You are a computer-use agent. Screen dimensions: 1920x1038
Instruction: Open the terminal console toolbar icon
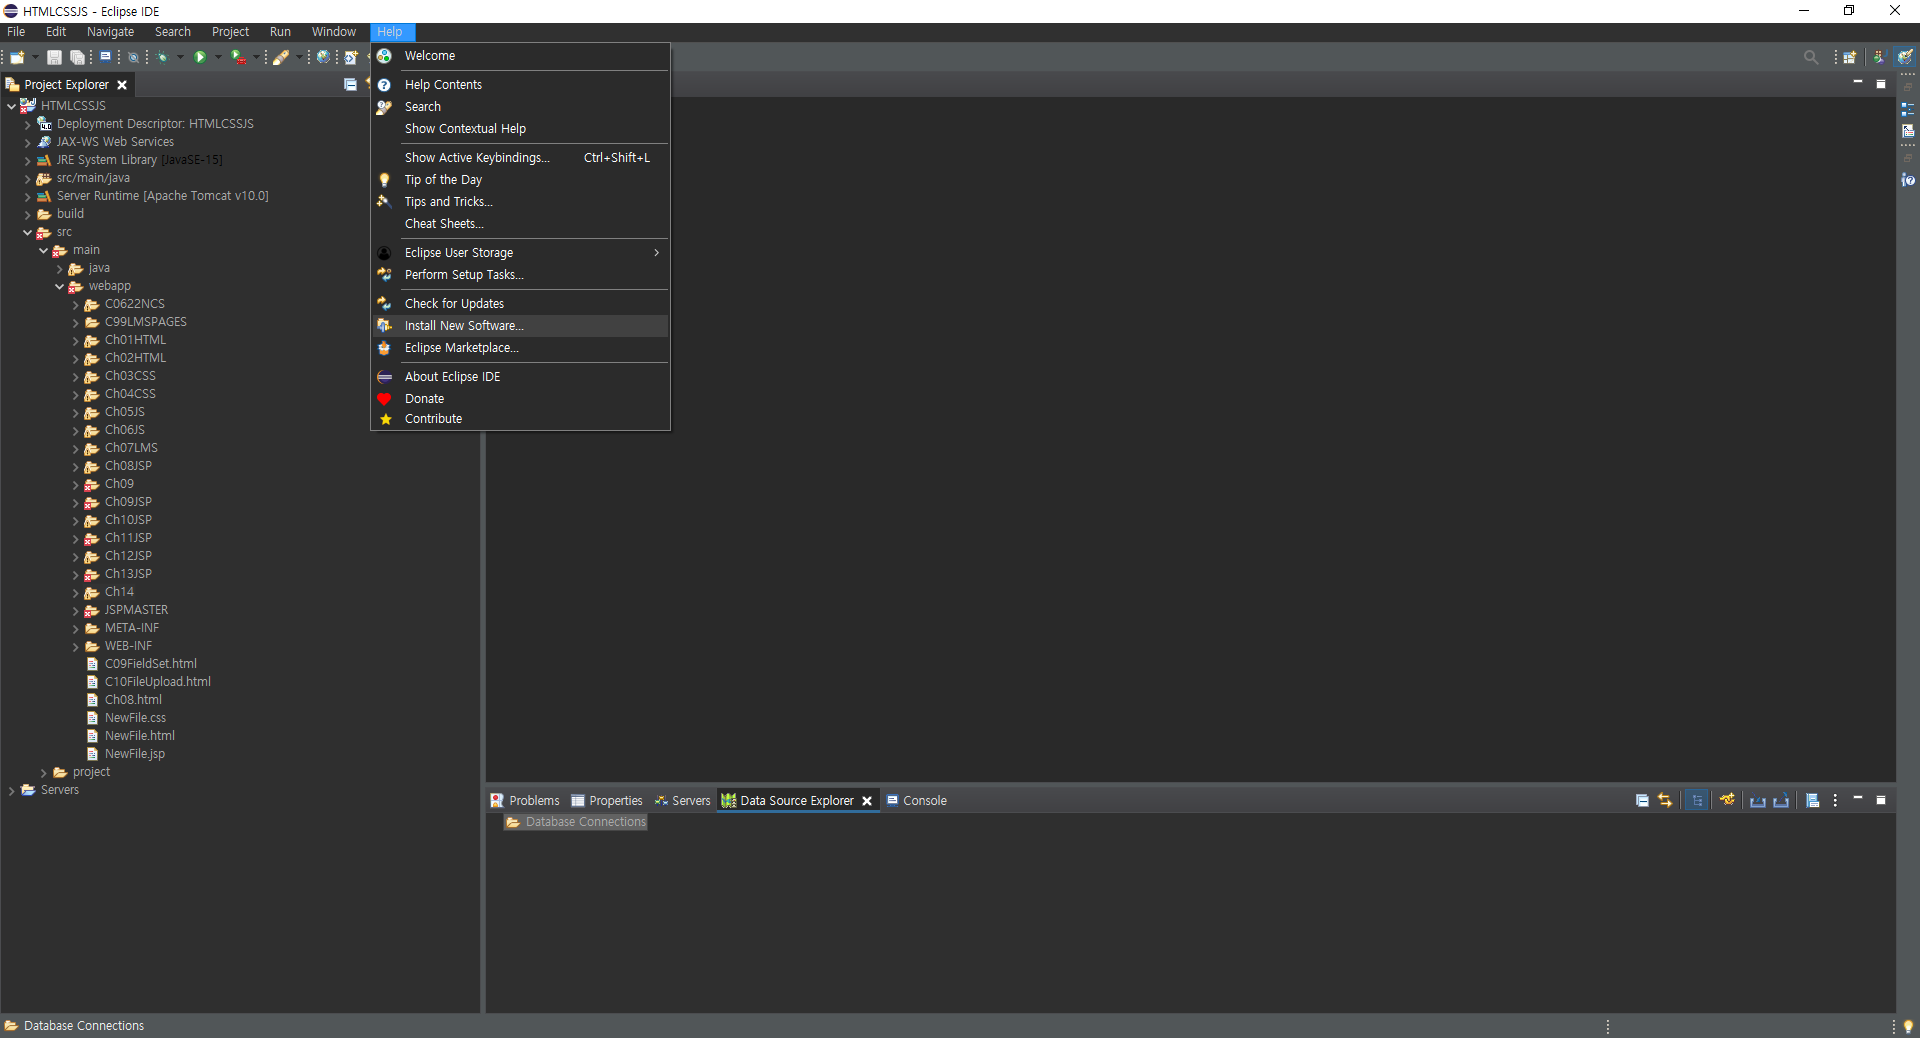coord(105,56)
